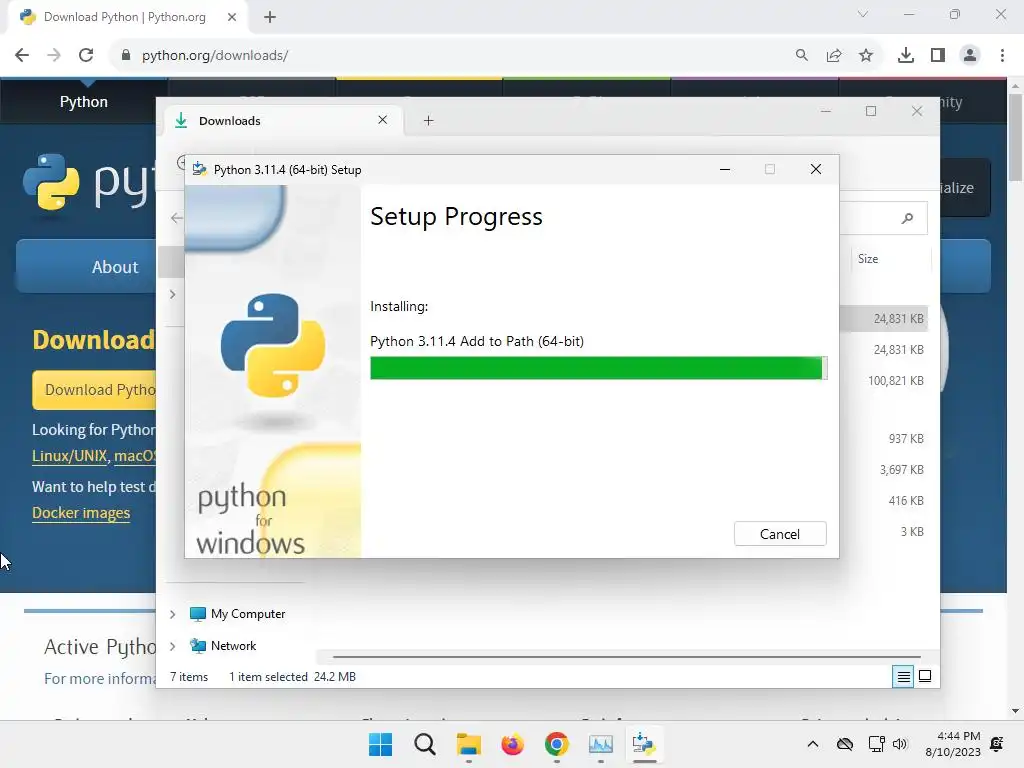Close the Downloads tab in File Explorer

tap(383, 120)
